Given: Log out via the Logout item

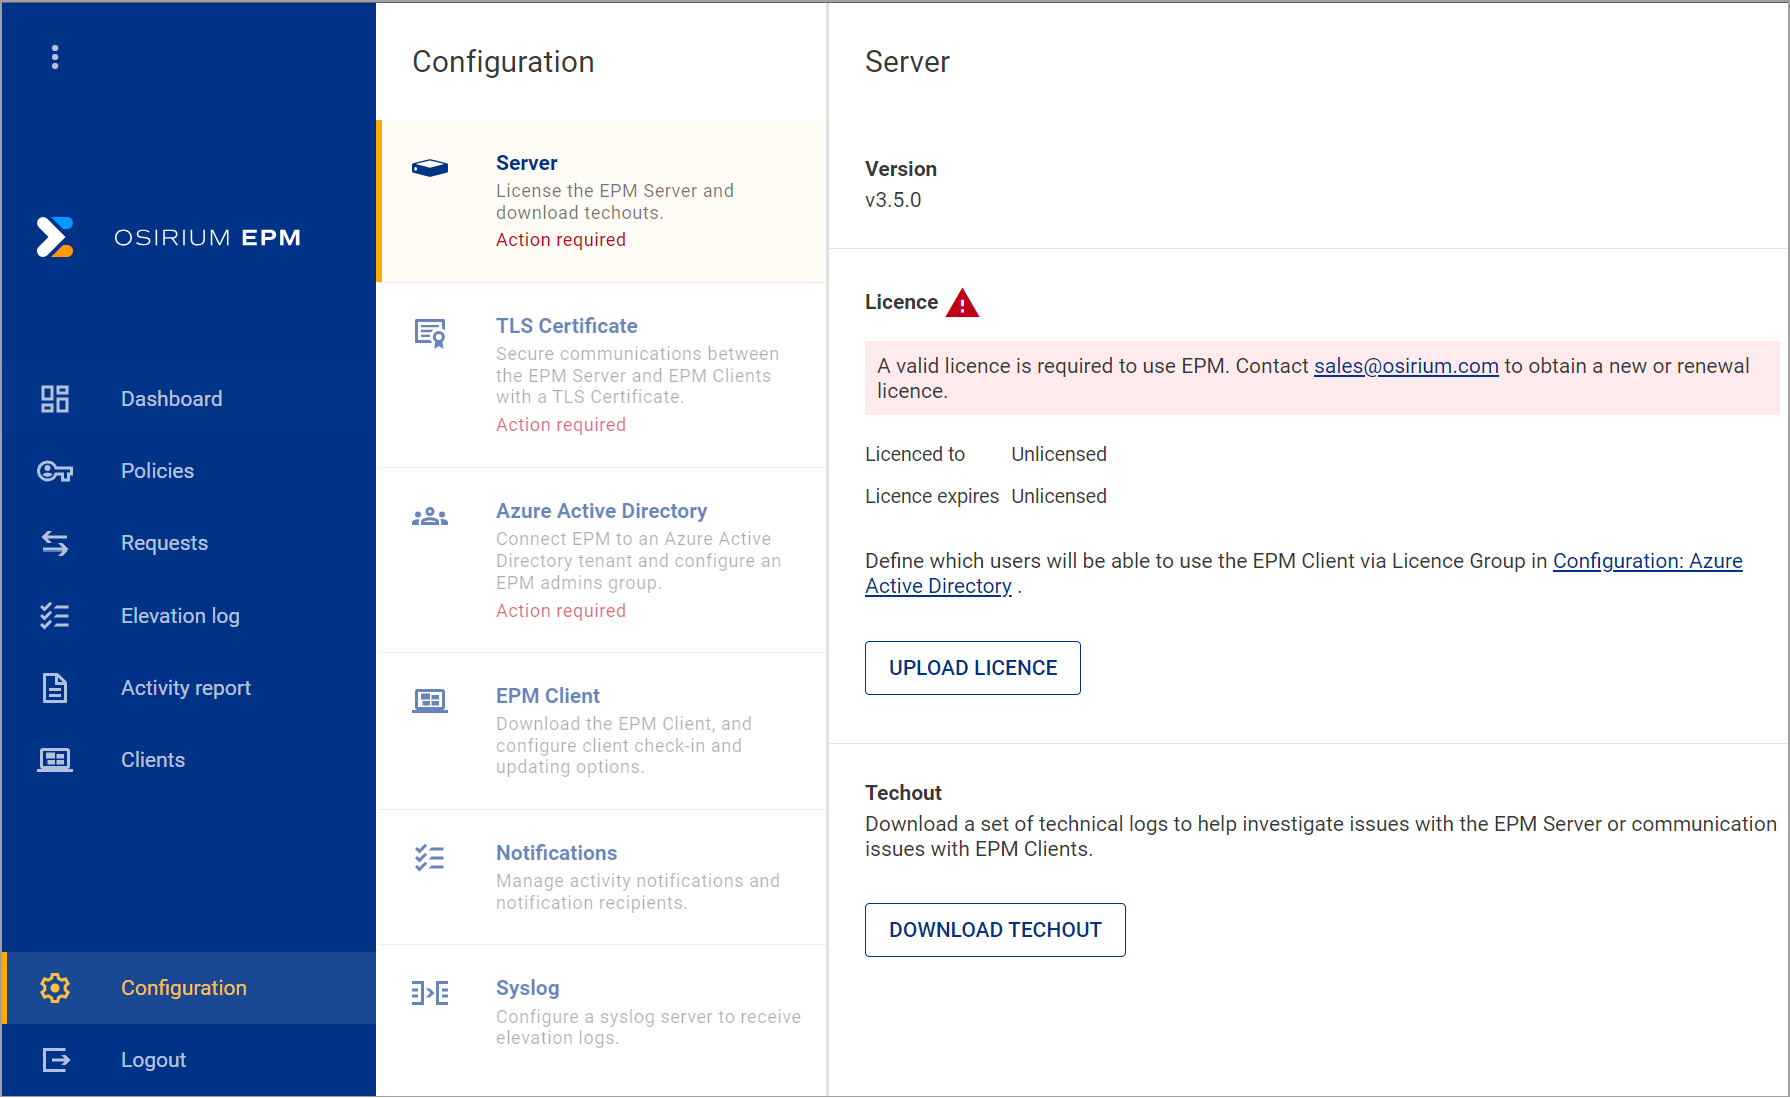Looking at the screenshot, I should tap(189, 1060).
